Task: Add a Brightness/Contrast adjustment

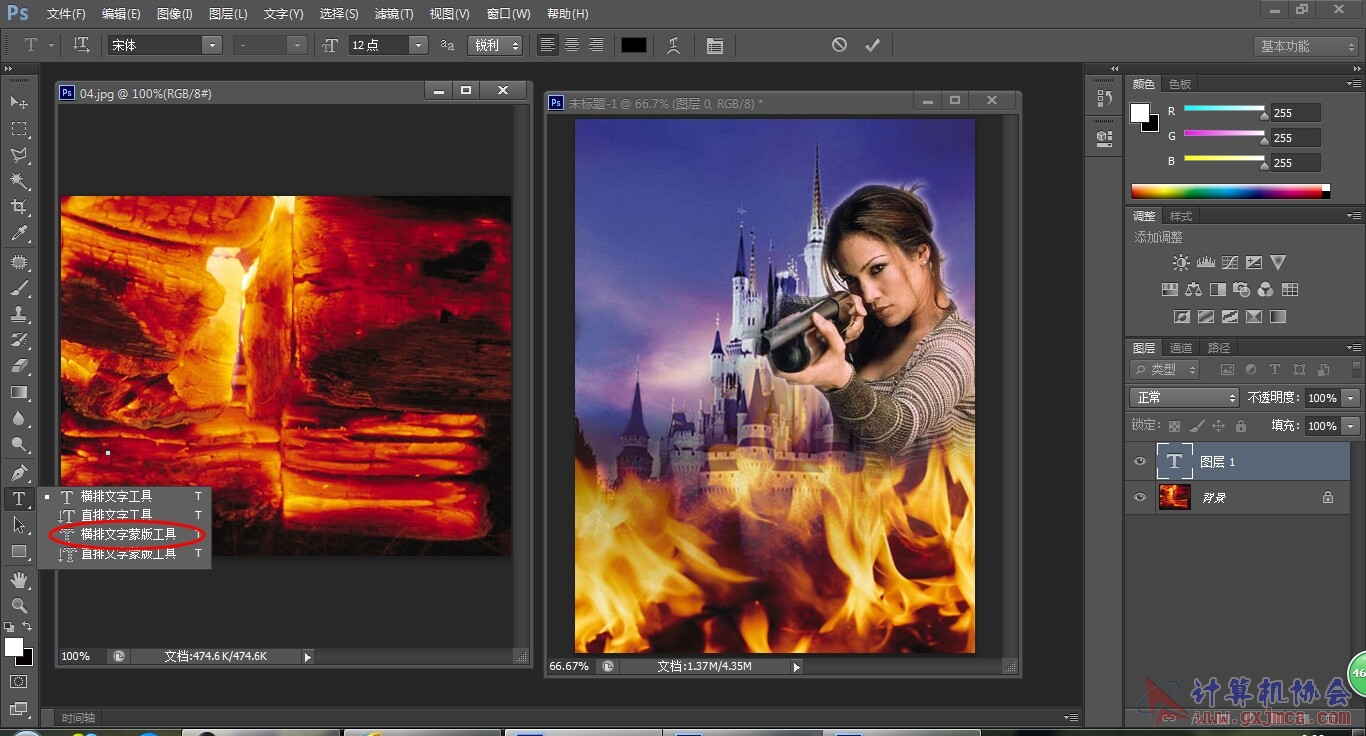Action: [1181, 263]
